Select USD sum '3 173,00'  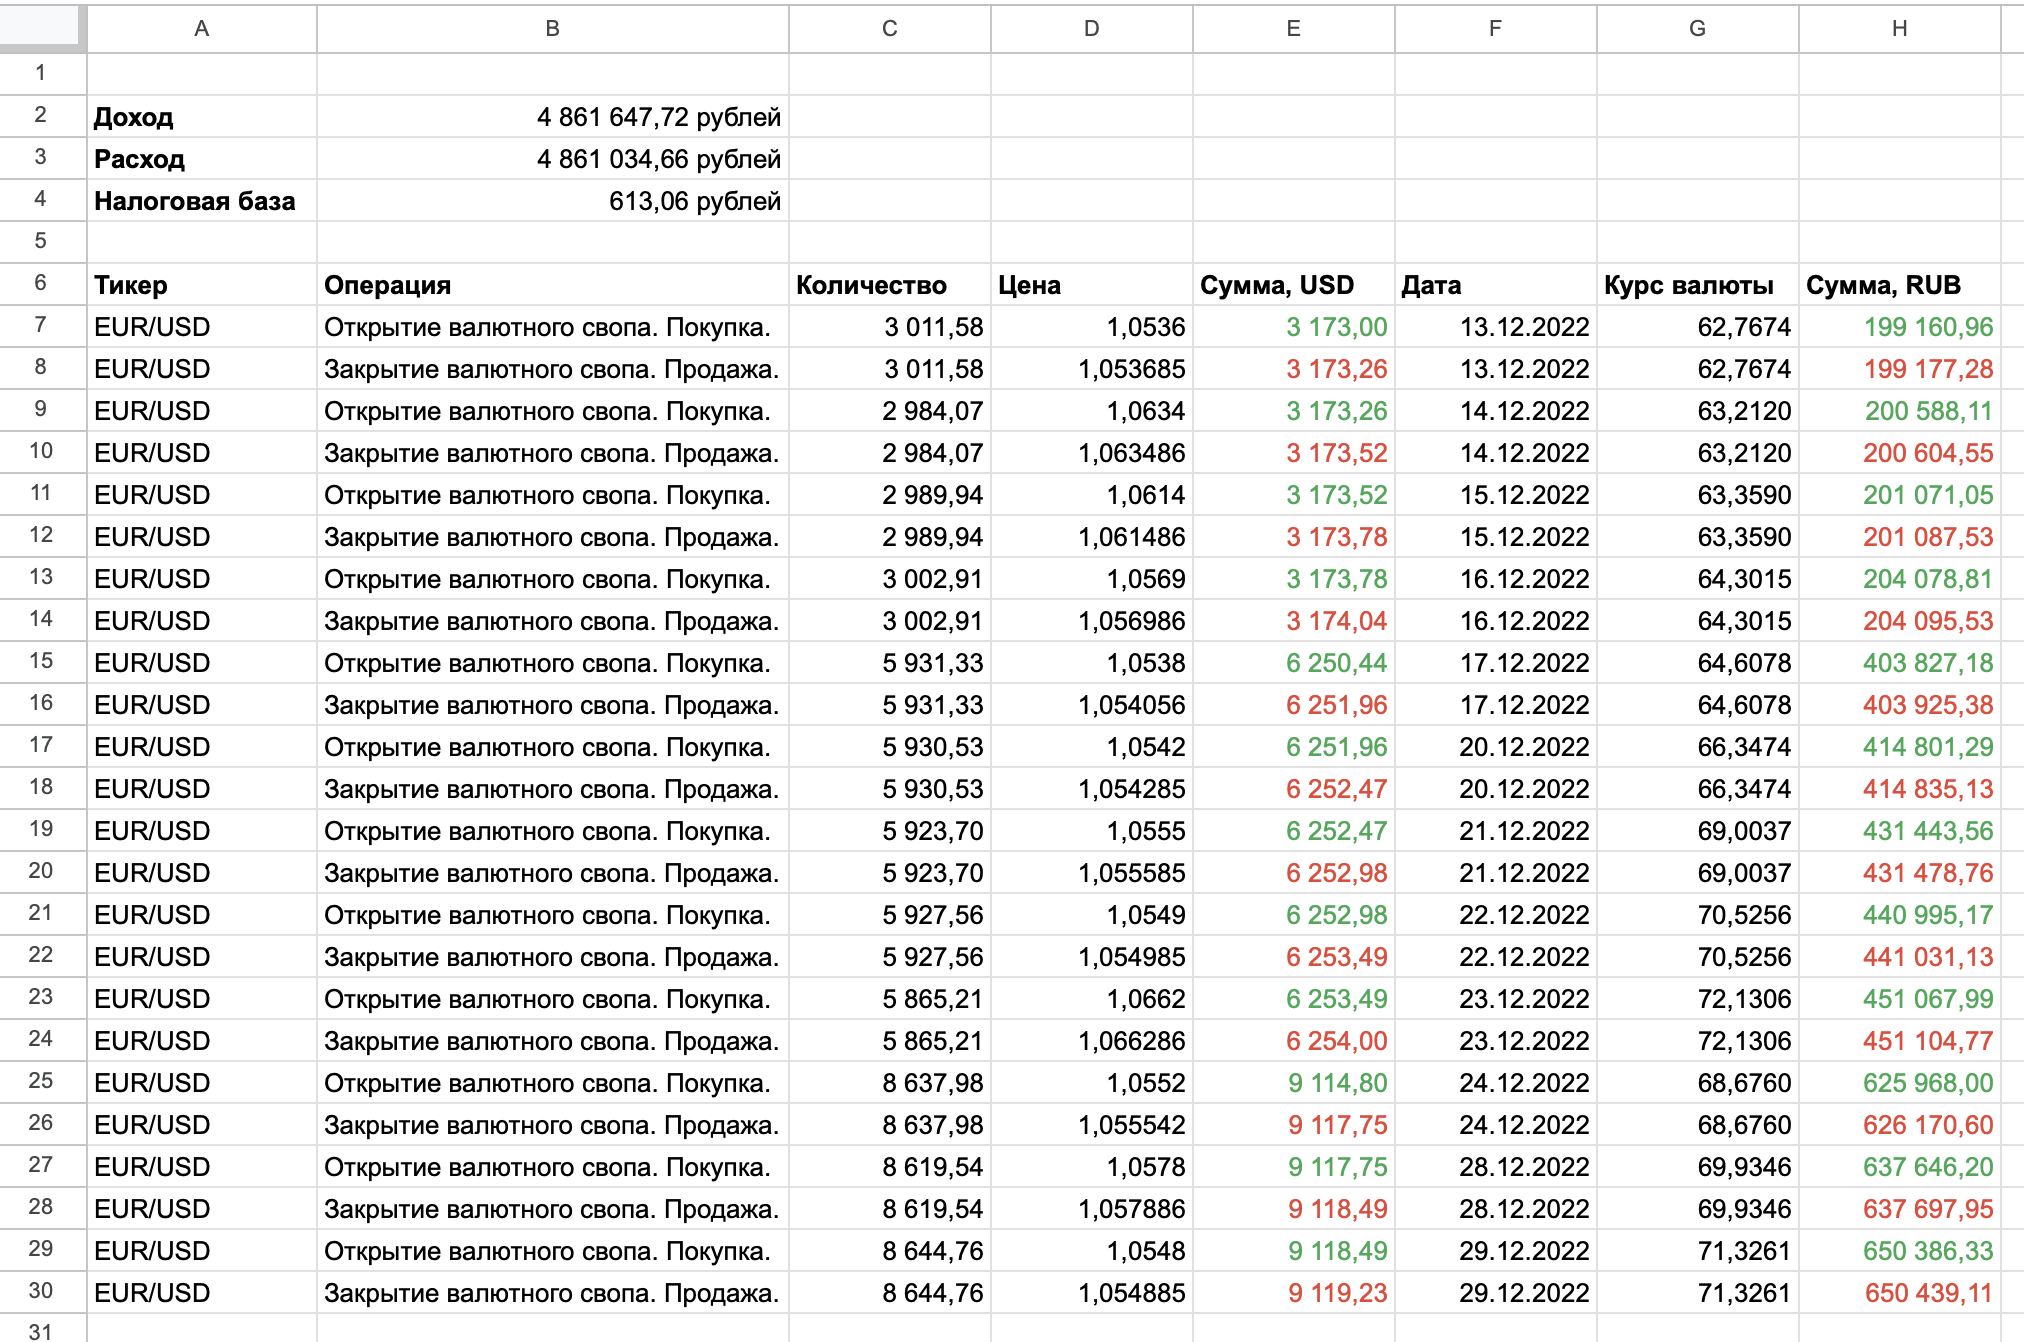[x=1294, y=327]
